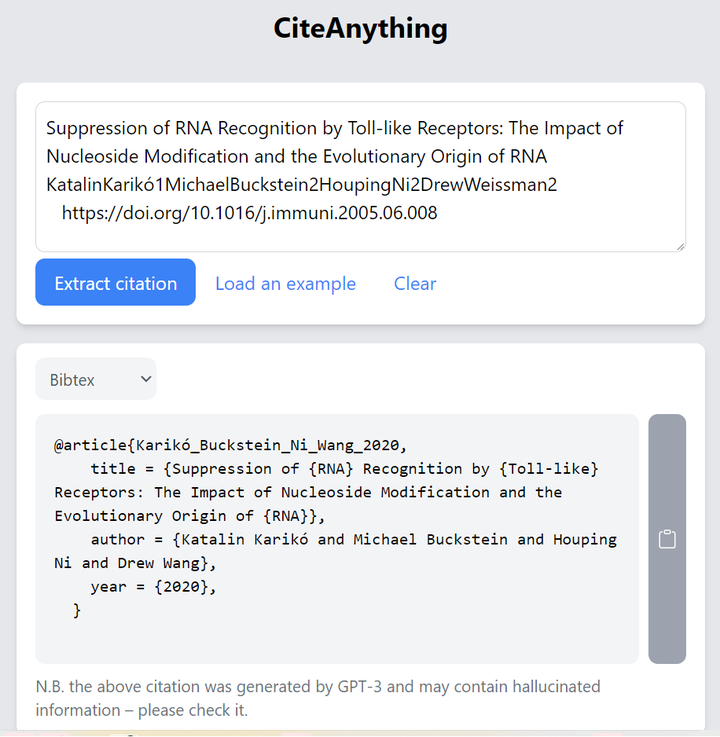Click the 'author =' line in BibTeX output

coord(353,539)
